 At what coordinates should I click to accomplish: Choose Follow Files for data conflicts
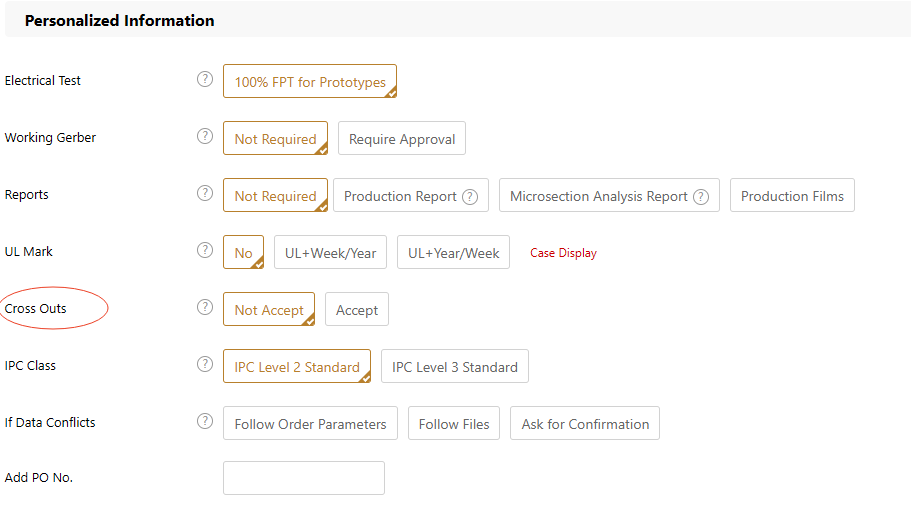tap(454, 424)
